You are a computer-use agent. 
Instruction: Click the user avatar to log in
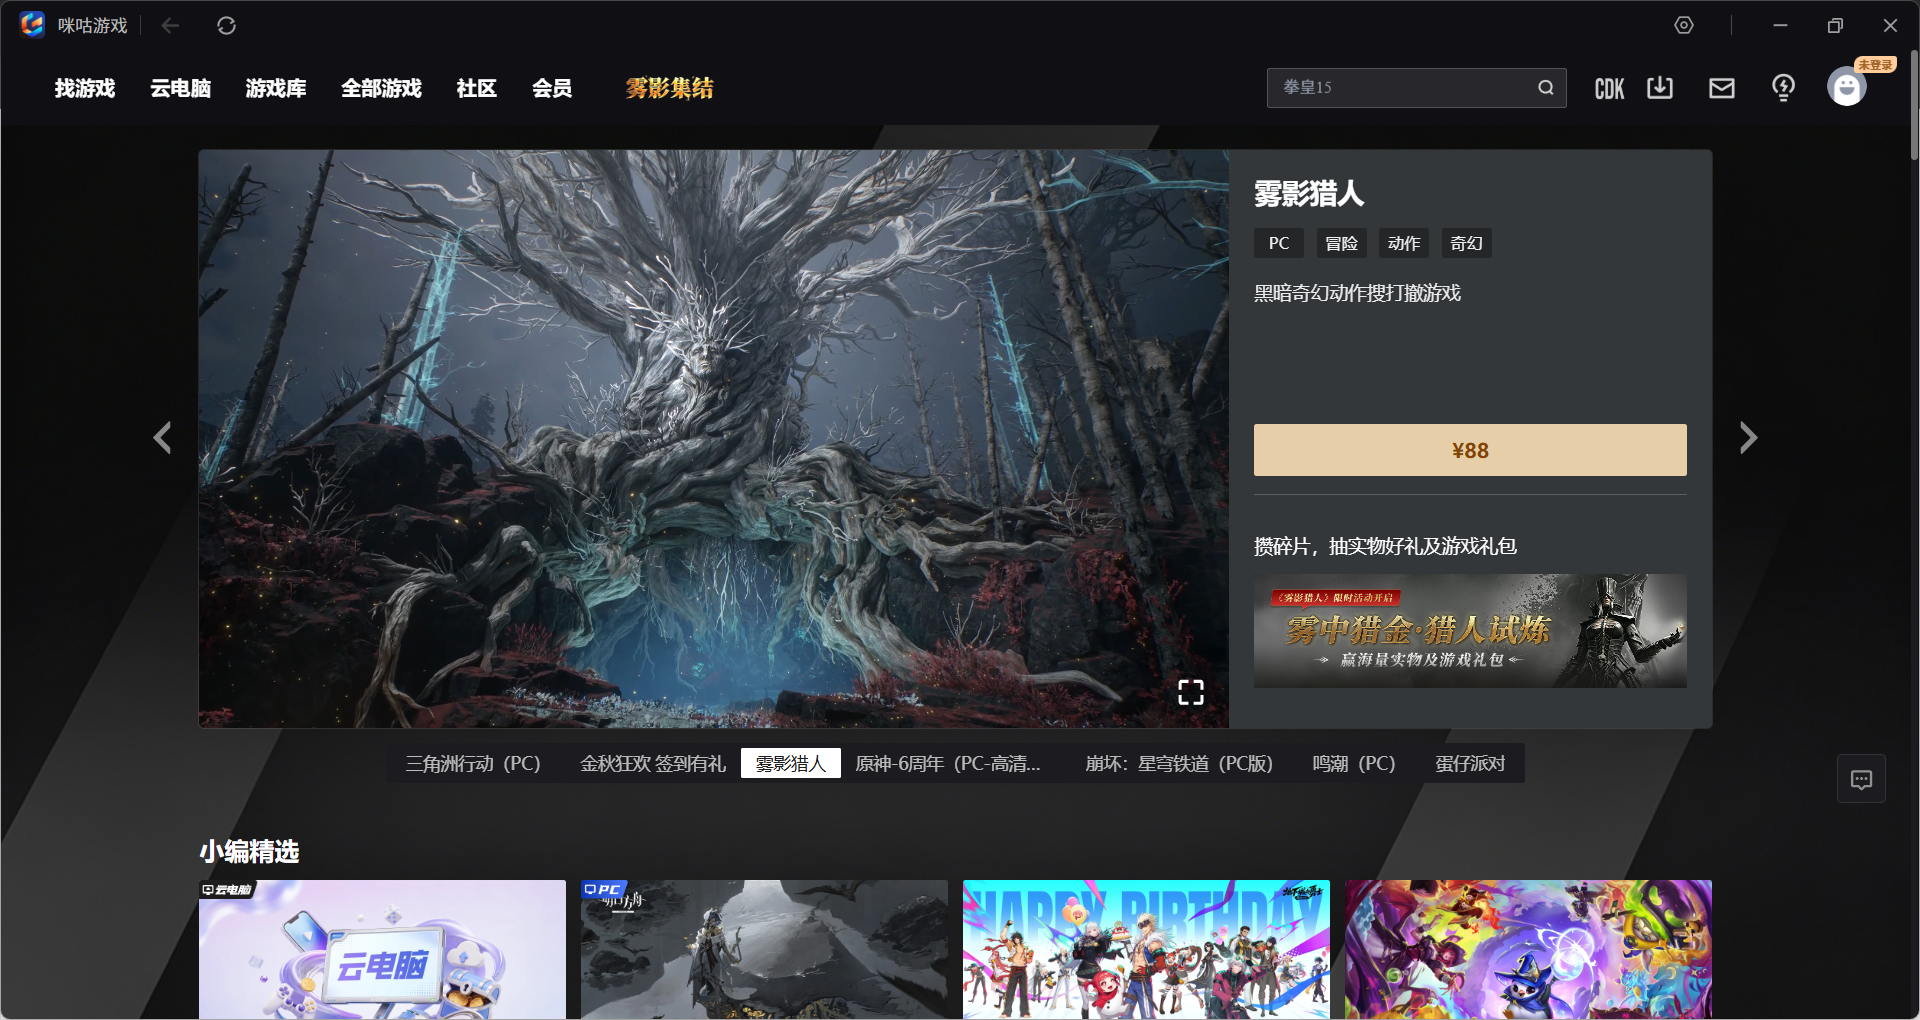coord(1847,88)
